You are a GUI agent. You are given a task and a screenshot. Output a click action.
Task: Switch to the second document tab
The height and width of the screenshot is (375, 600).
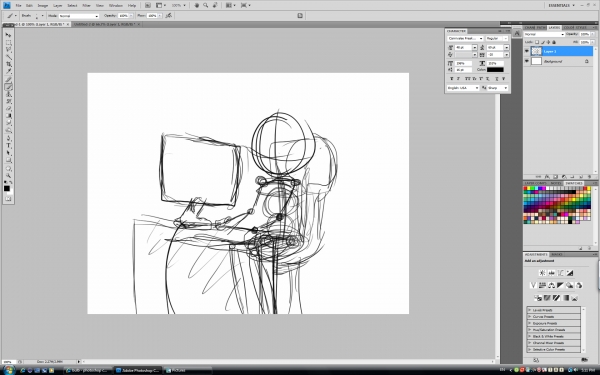106,24
